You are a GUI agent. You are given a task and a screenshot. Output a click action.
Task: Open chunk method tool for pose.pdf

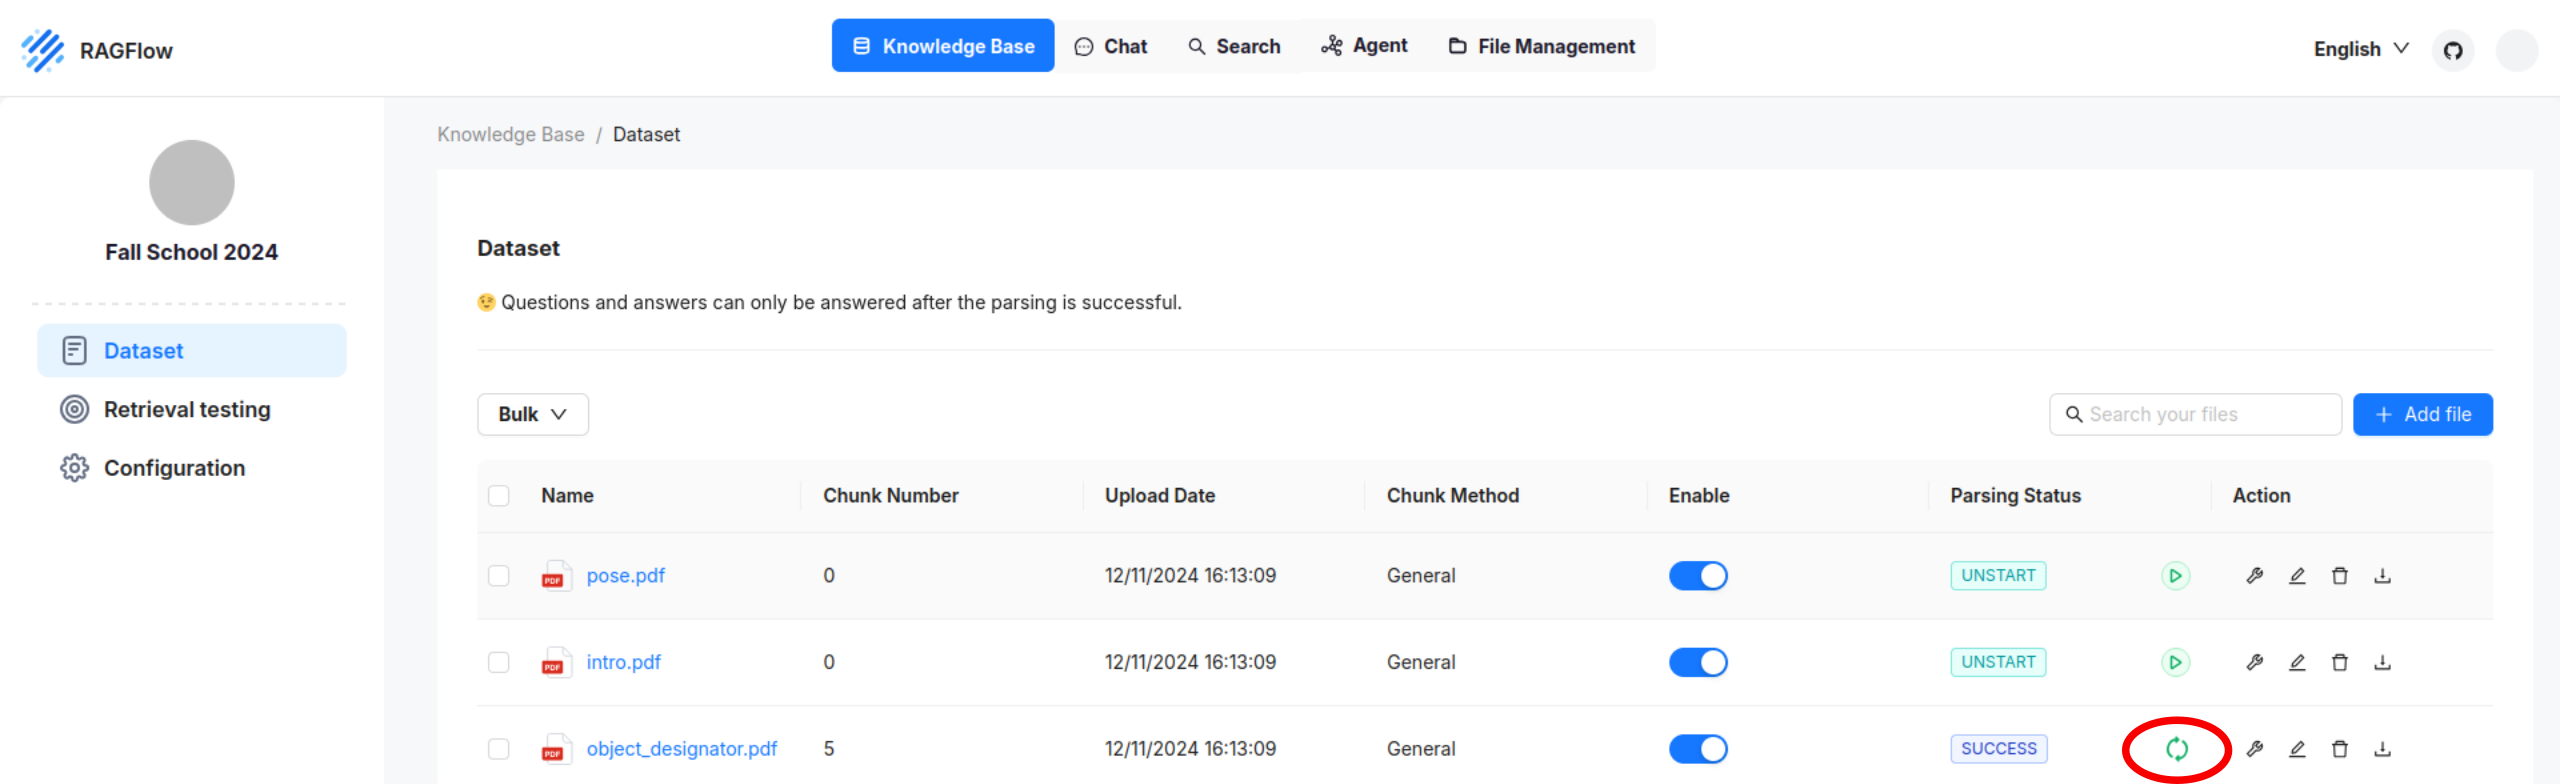pos(2254,576)
